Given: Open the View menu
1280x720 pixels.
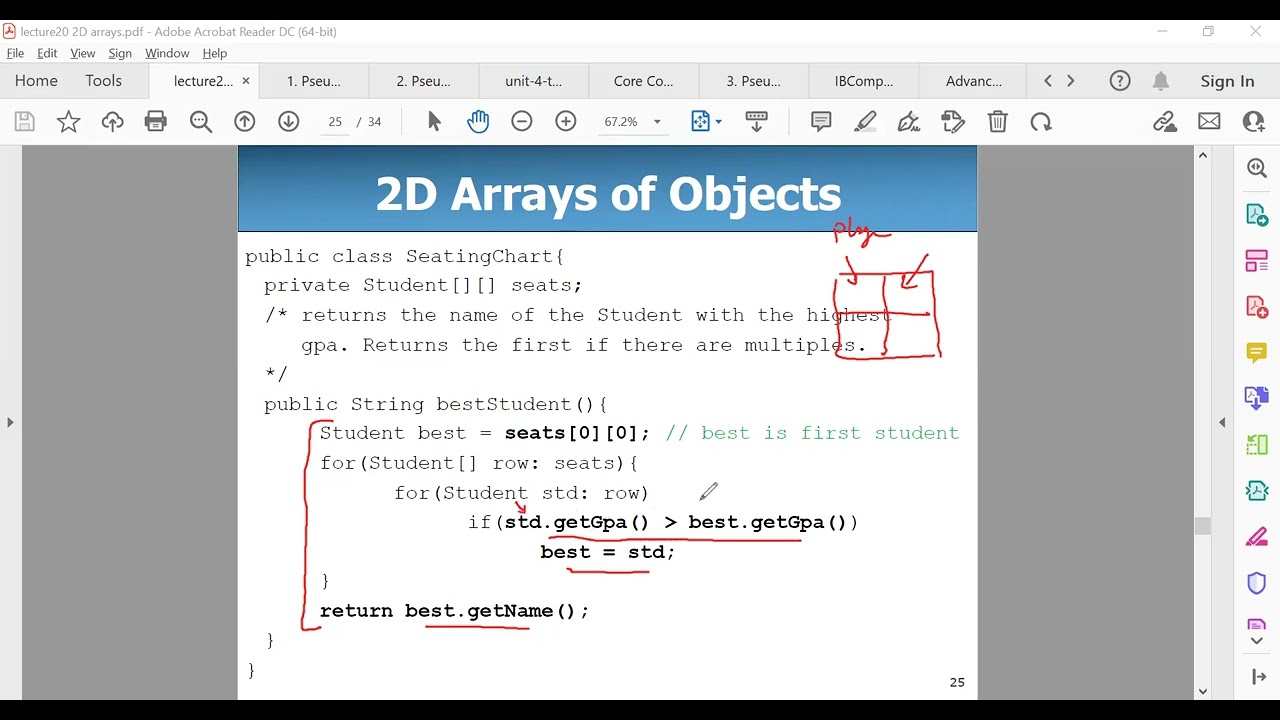Looking at the screenshot, I should 83,53.
